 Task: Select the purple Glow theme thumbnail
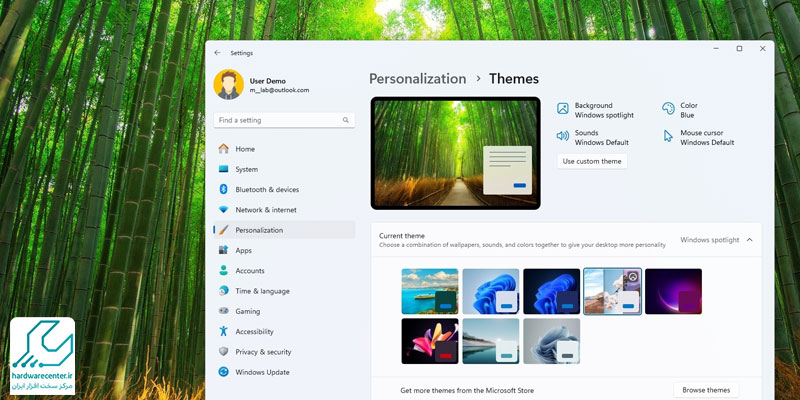coord(673,291)
